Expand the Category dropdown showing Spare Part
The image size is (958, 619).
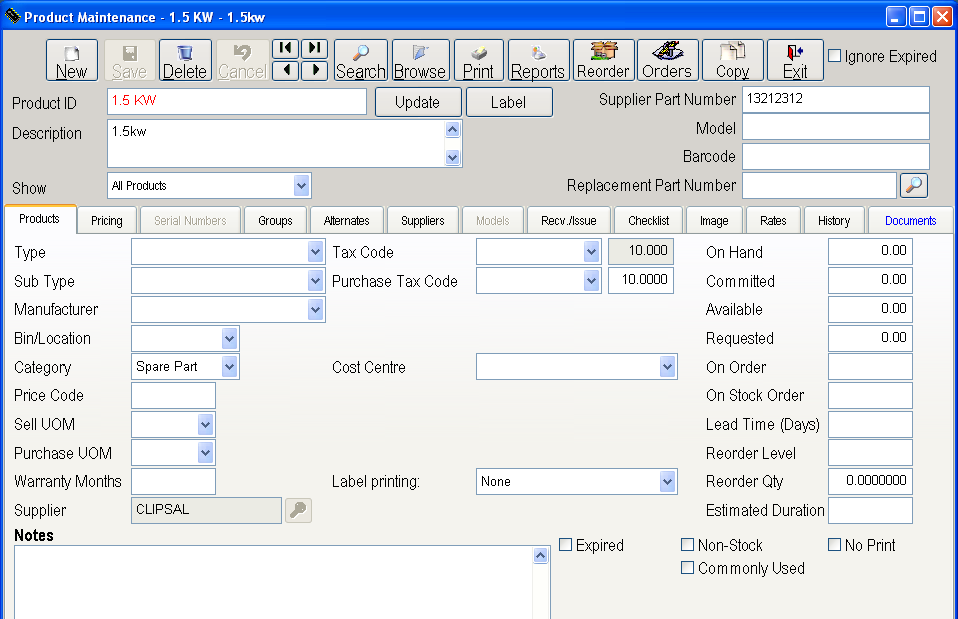[230, 367]
